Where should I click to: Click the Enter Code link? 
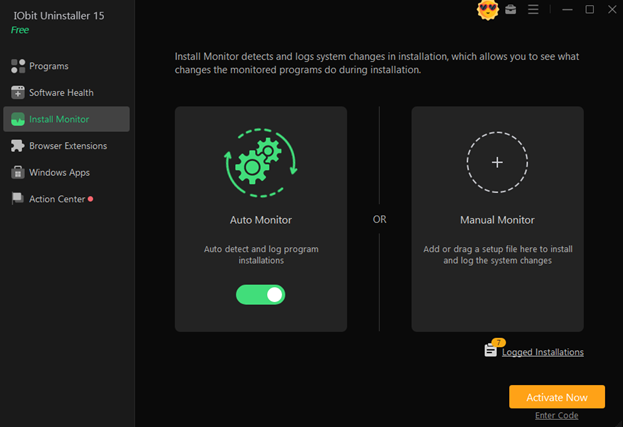pos(556,415)
